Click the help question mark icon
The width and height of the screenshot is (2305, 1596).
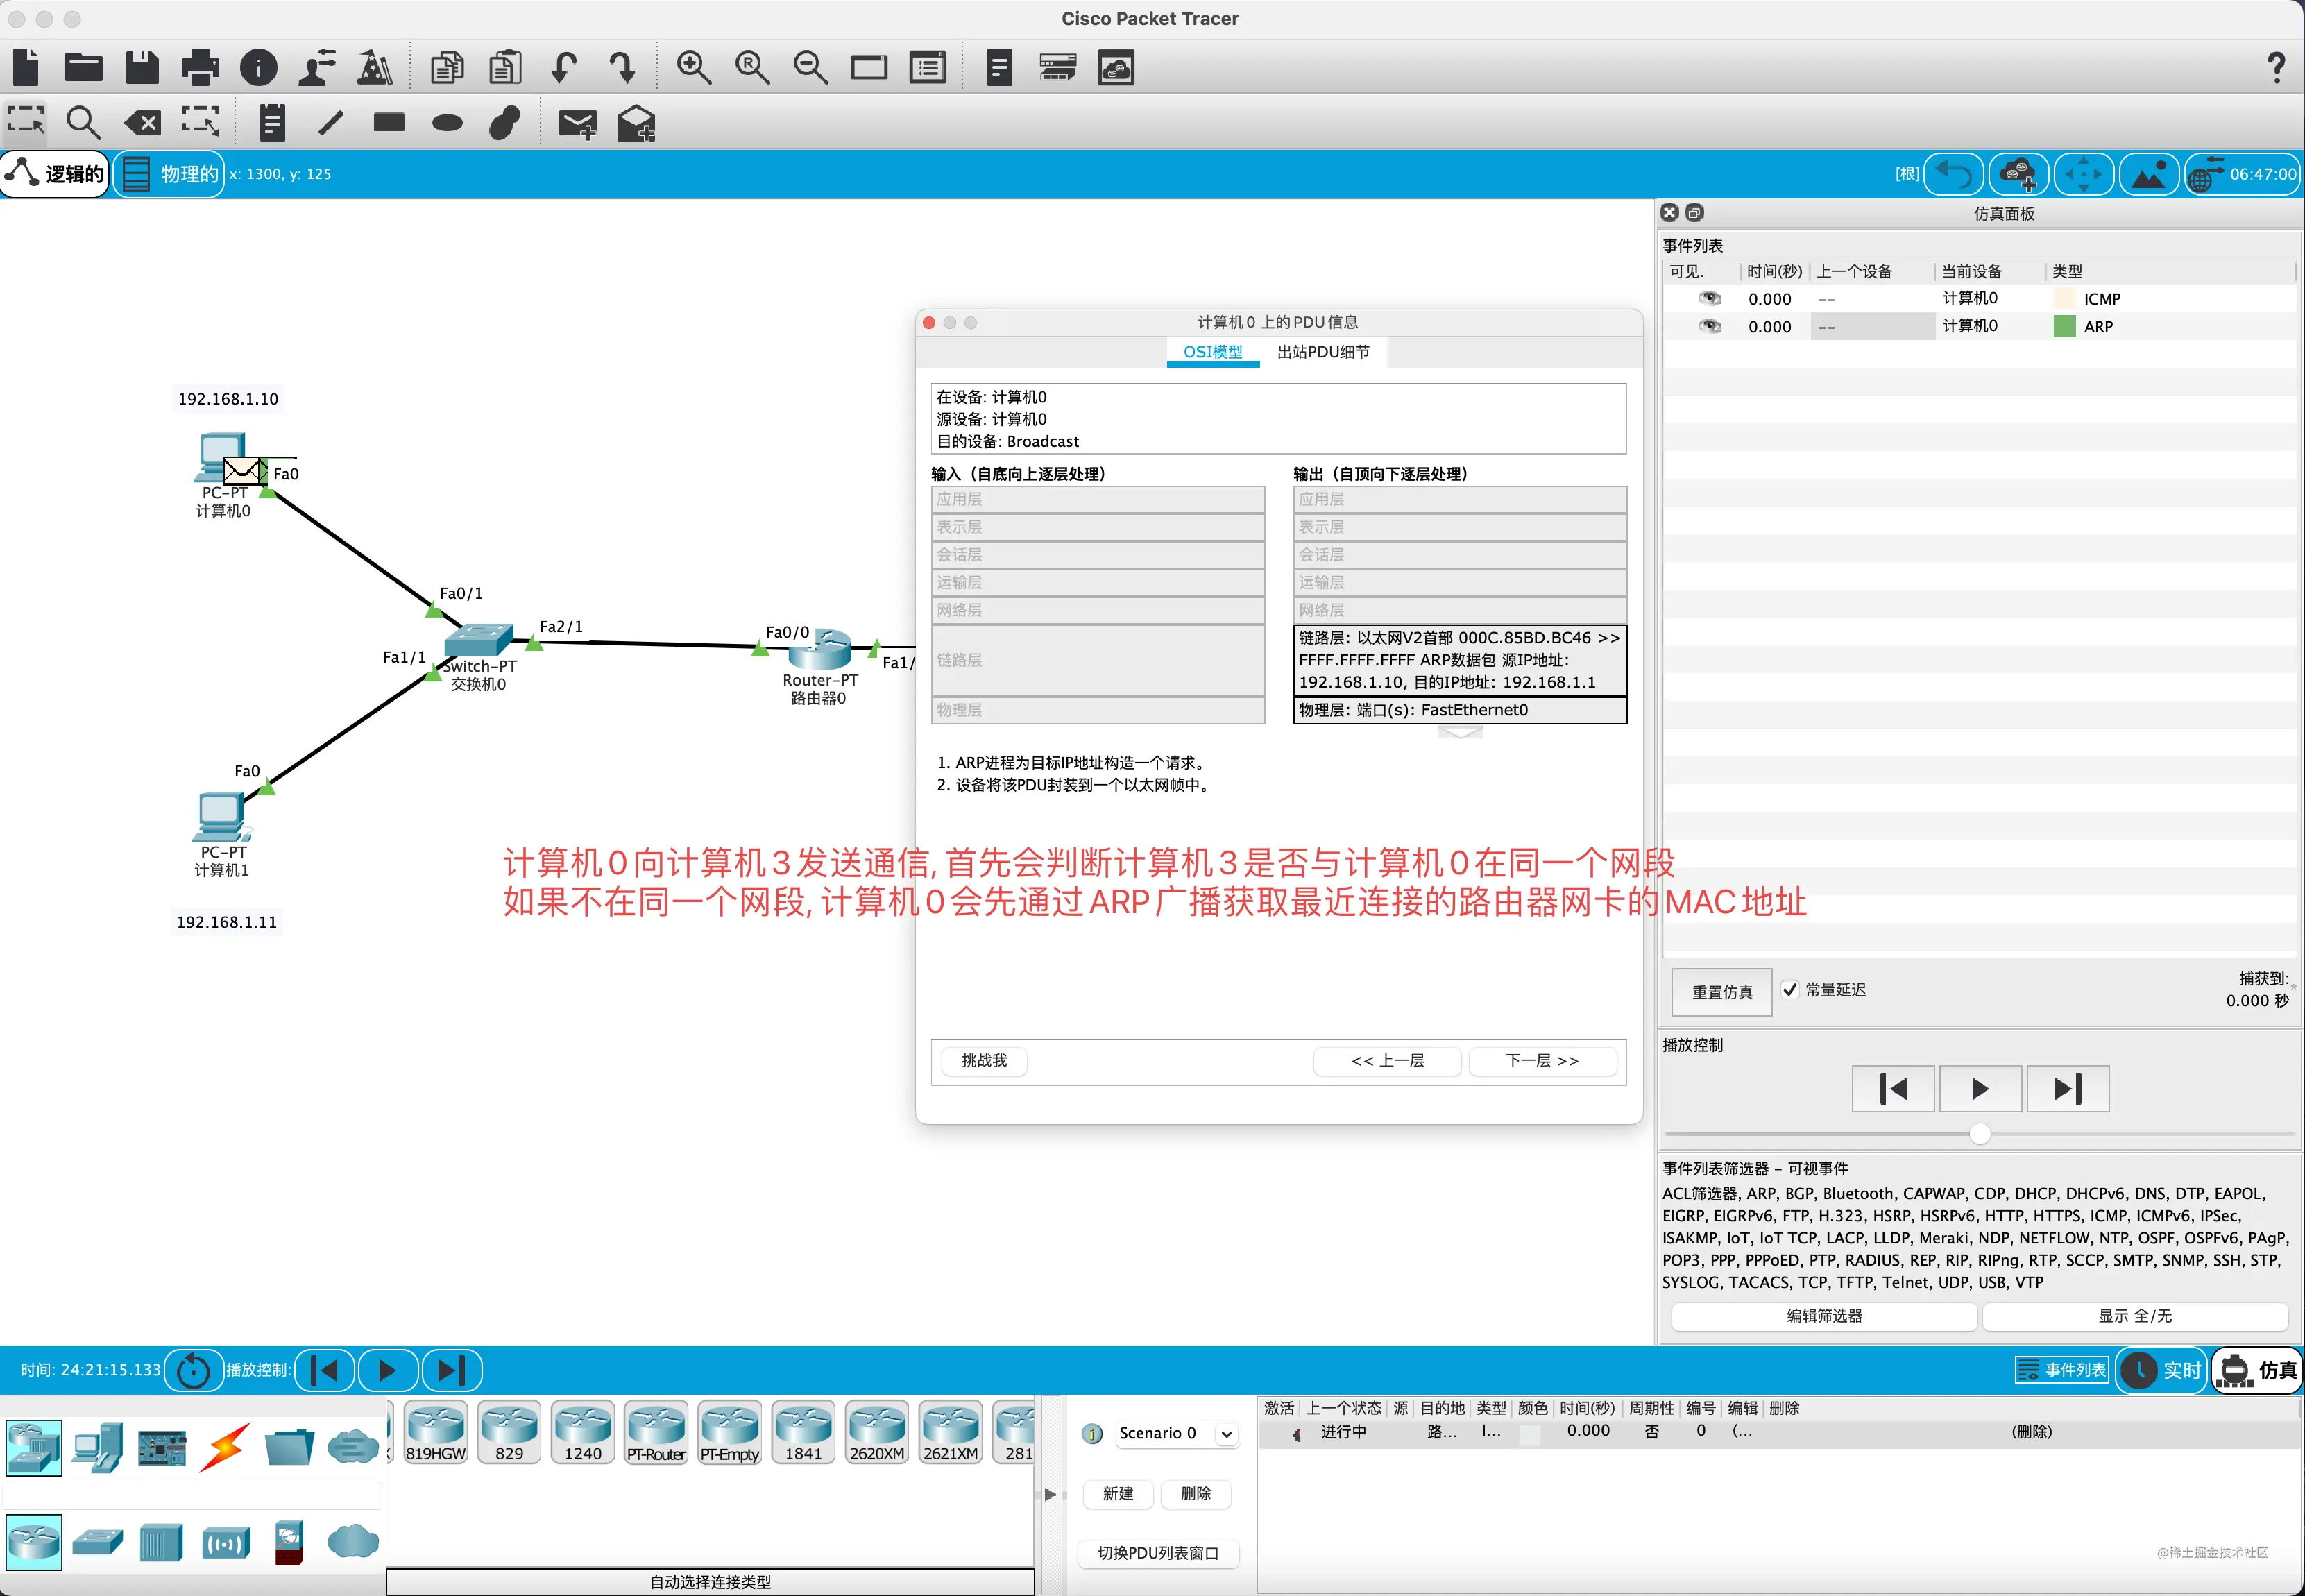click(2276, 67)
